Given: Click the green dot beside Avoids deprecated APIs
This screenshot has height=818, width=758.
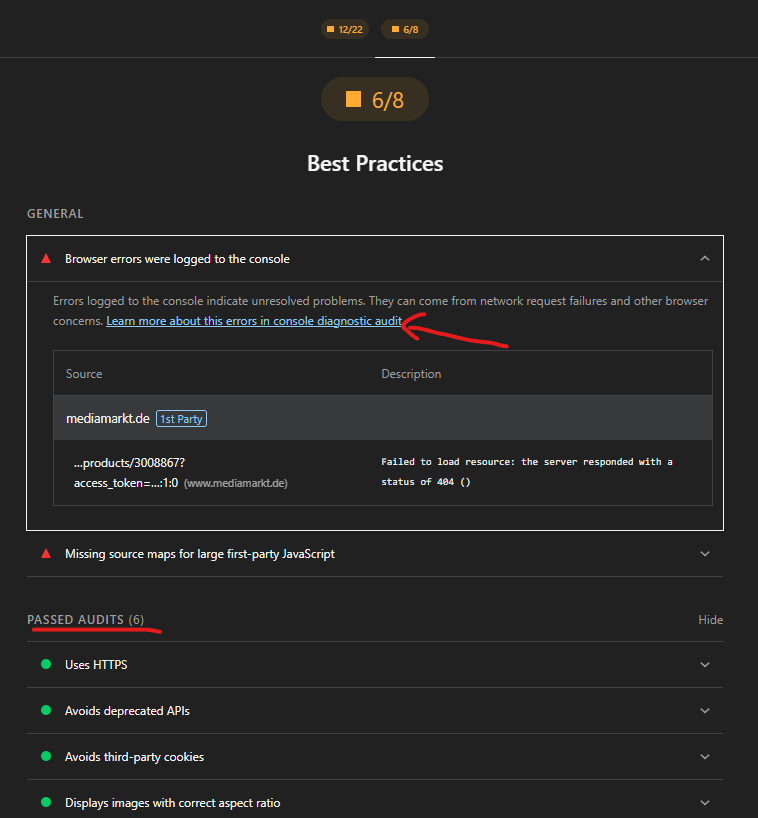Looking at the screenshot, I should tap(45, 711).
